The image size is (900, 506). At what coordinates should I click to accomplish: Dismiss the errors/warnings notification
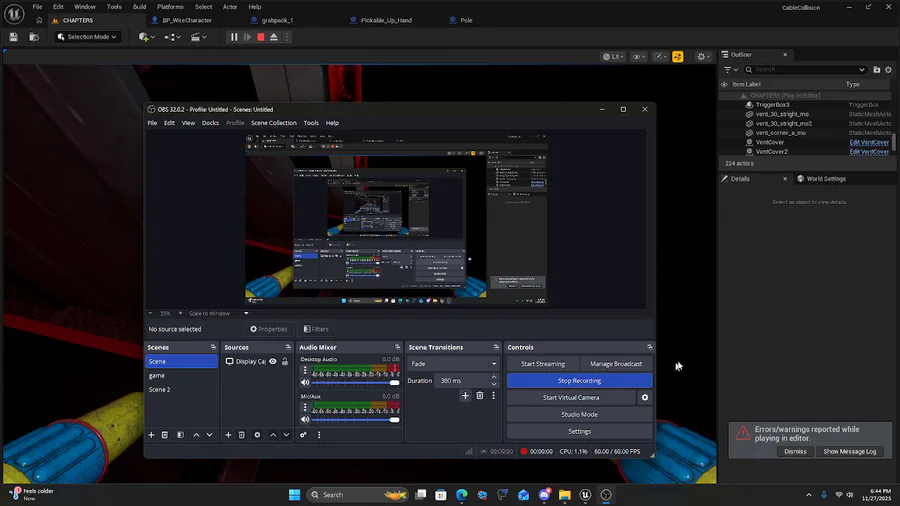click(x=795, y=451)
